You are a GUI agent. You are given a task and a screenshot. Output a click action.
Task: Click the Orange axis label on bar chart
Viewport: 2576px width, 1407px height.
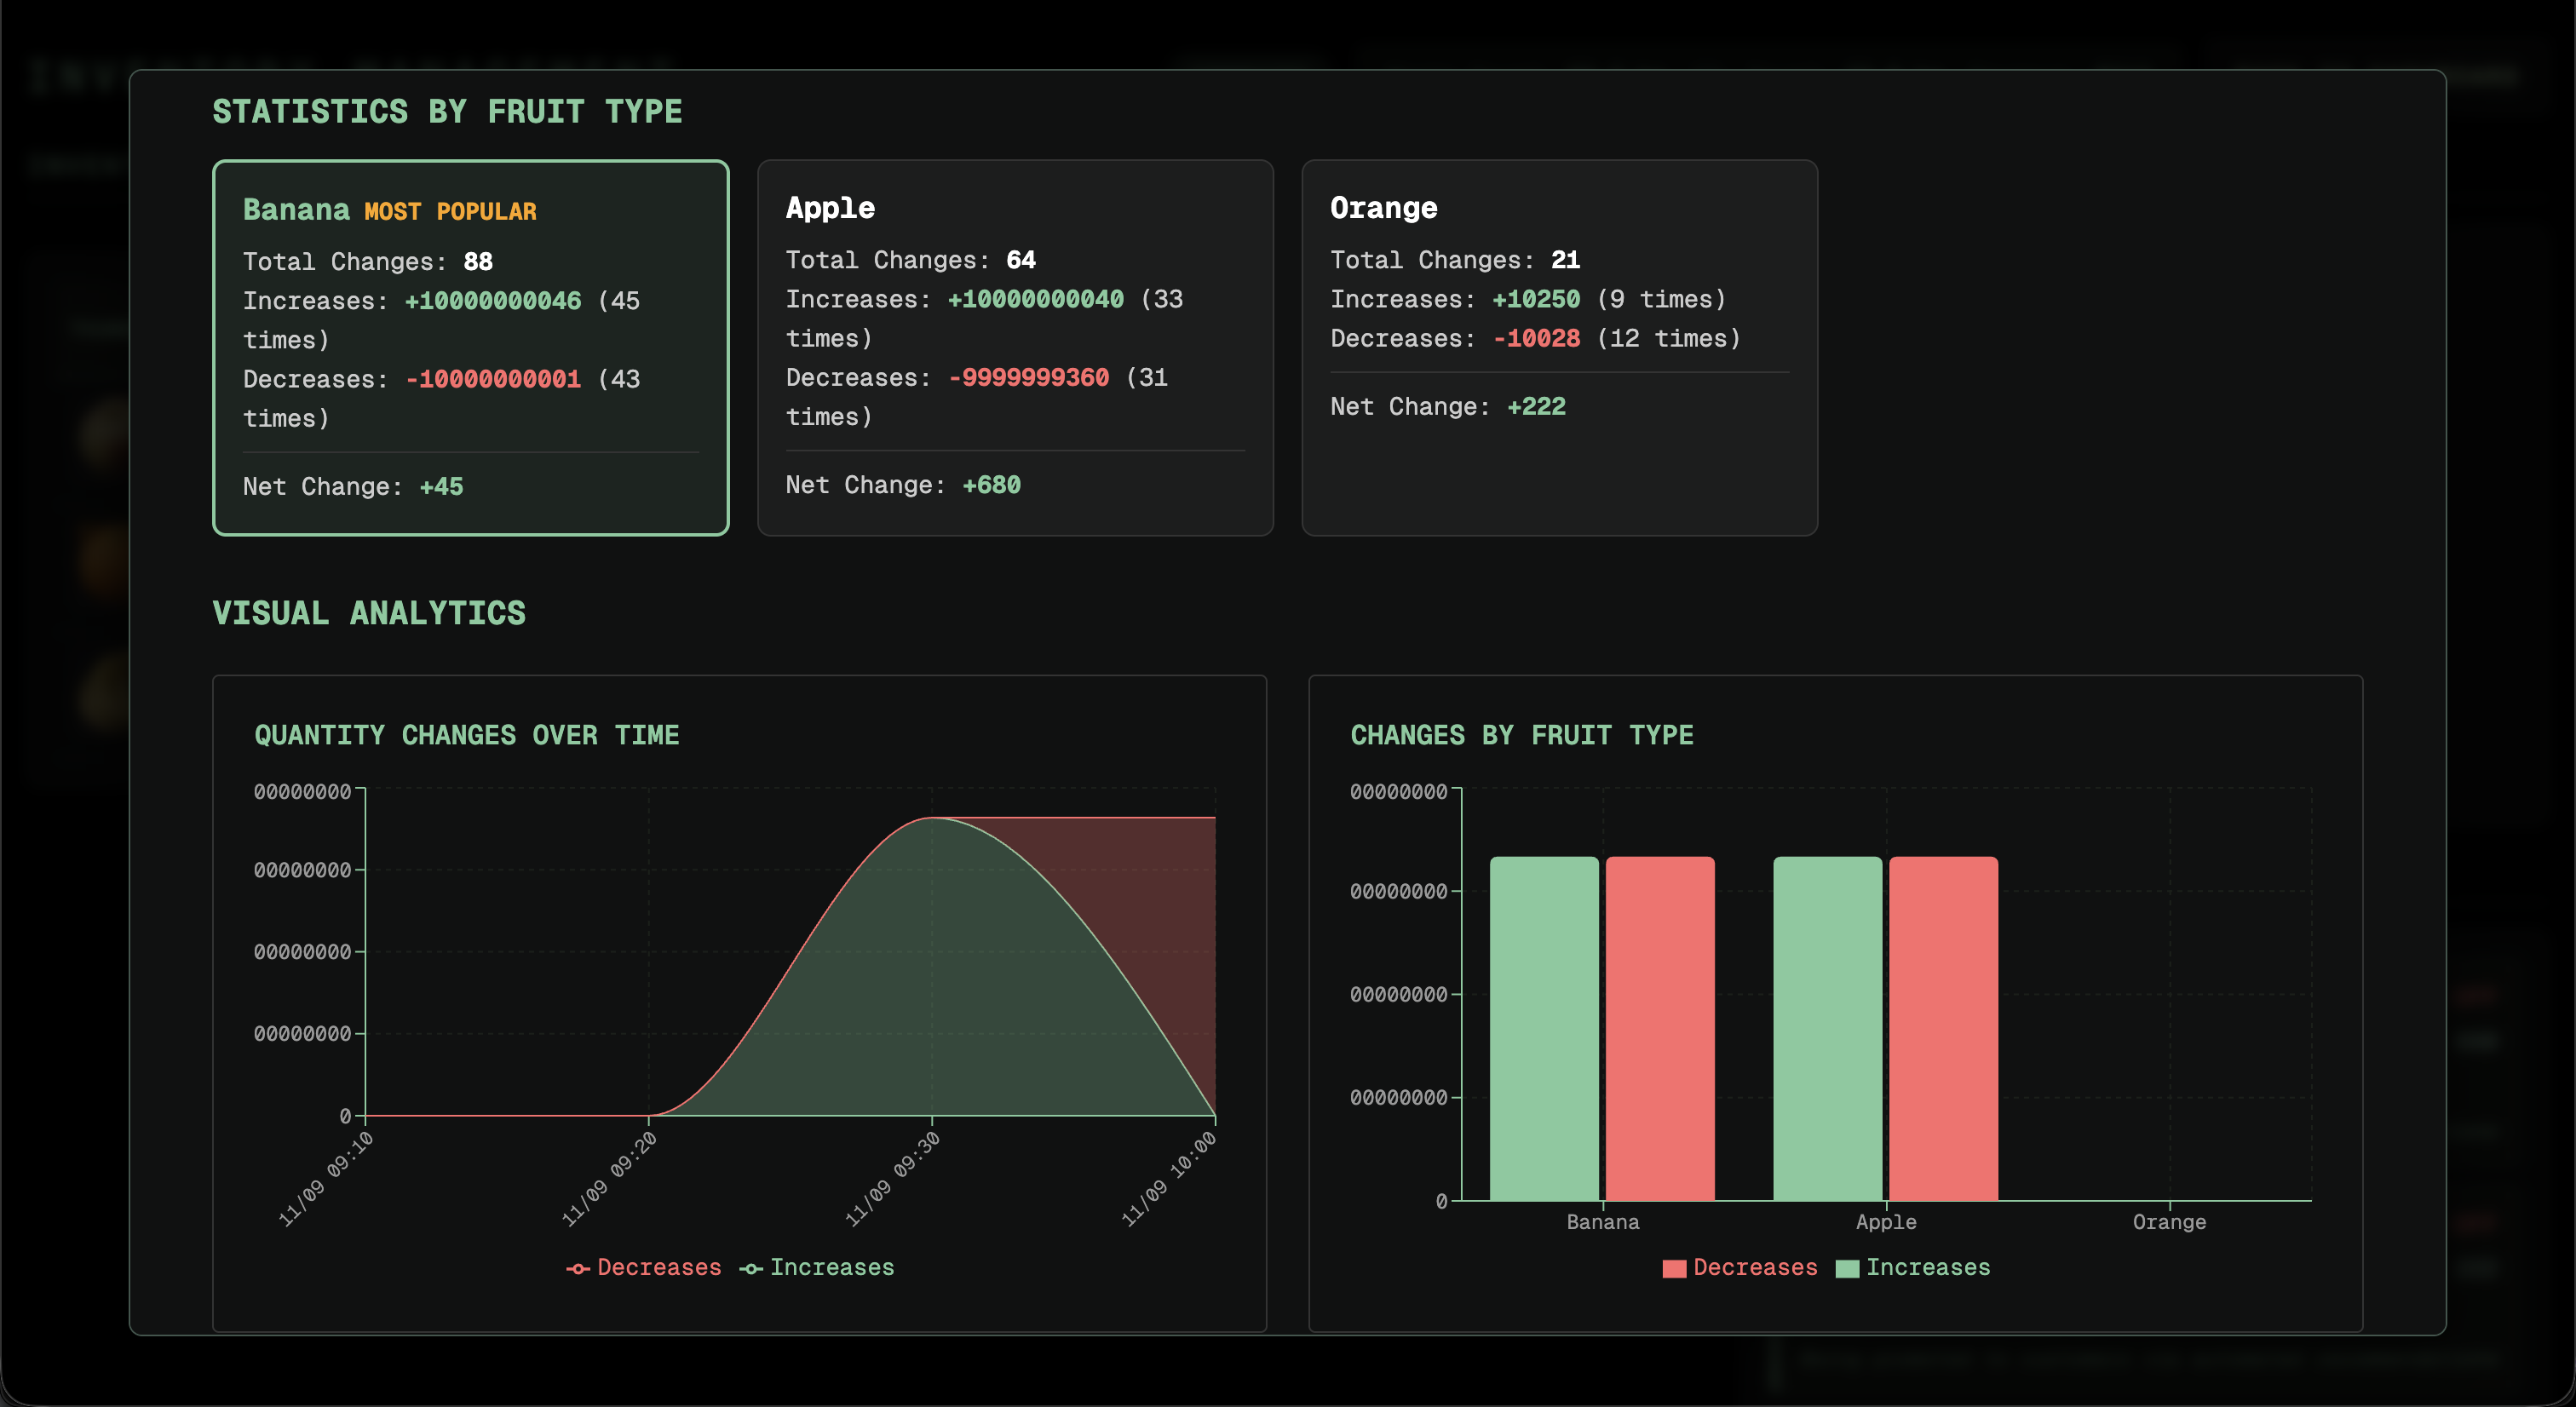(2168, 1221)
